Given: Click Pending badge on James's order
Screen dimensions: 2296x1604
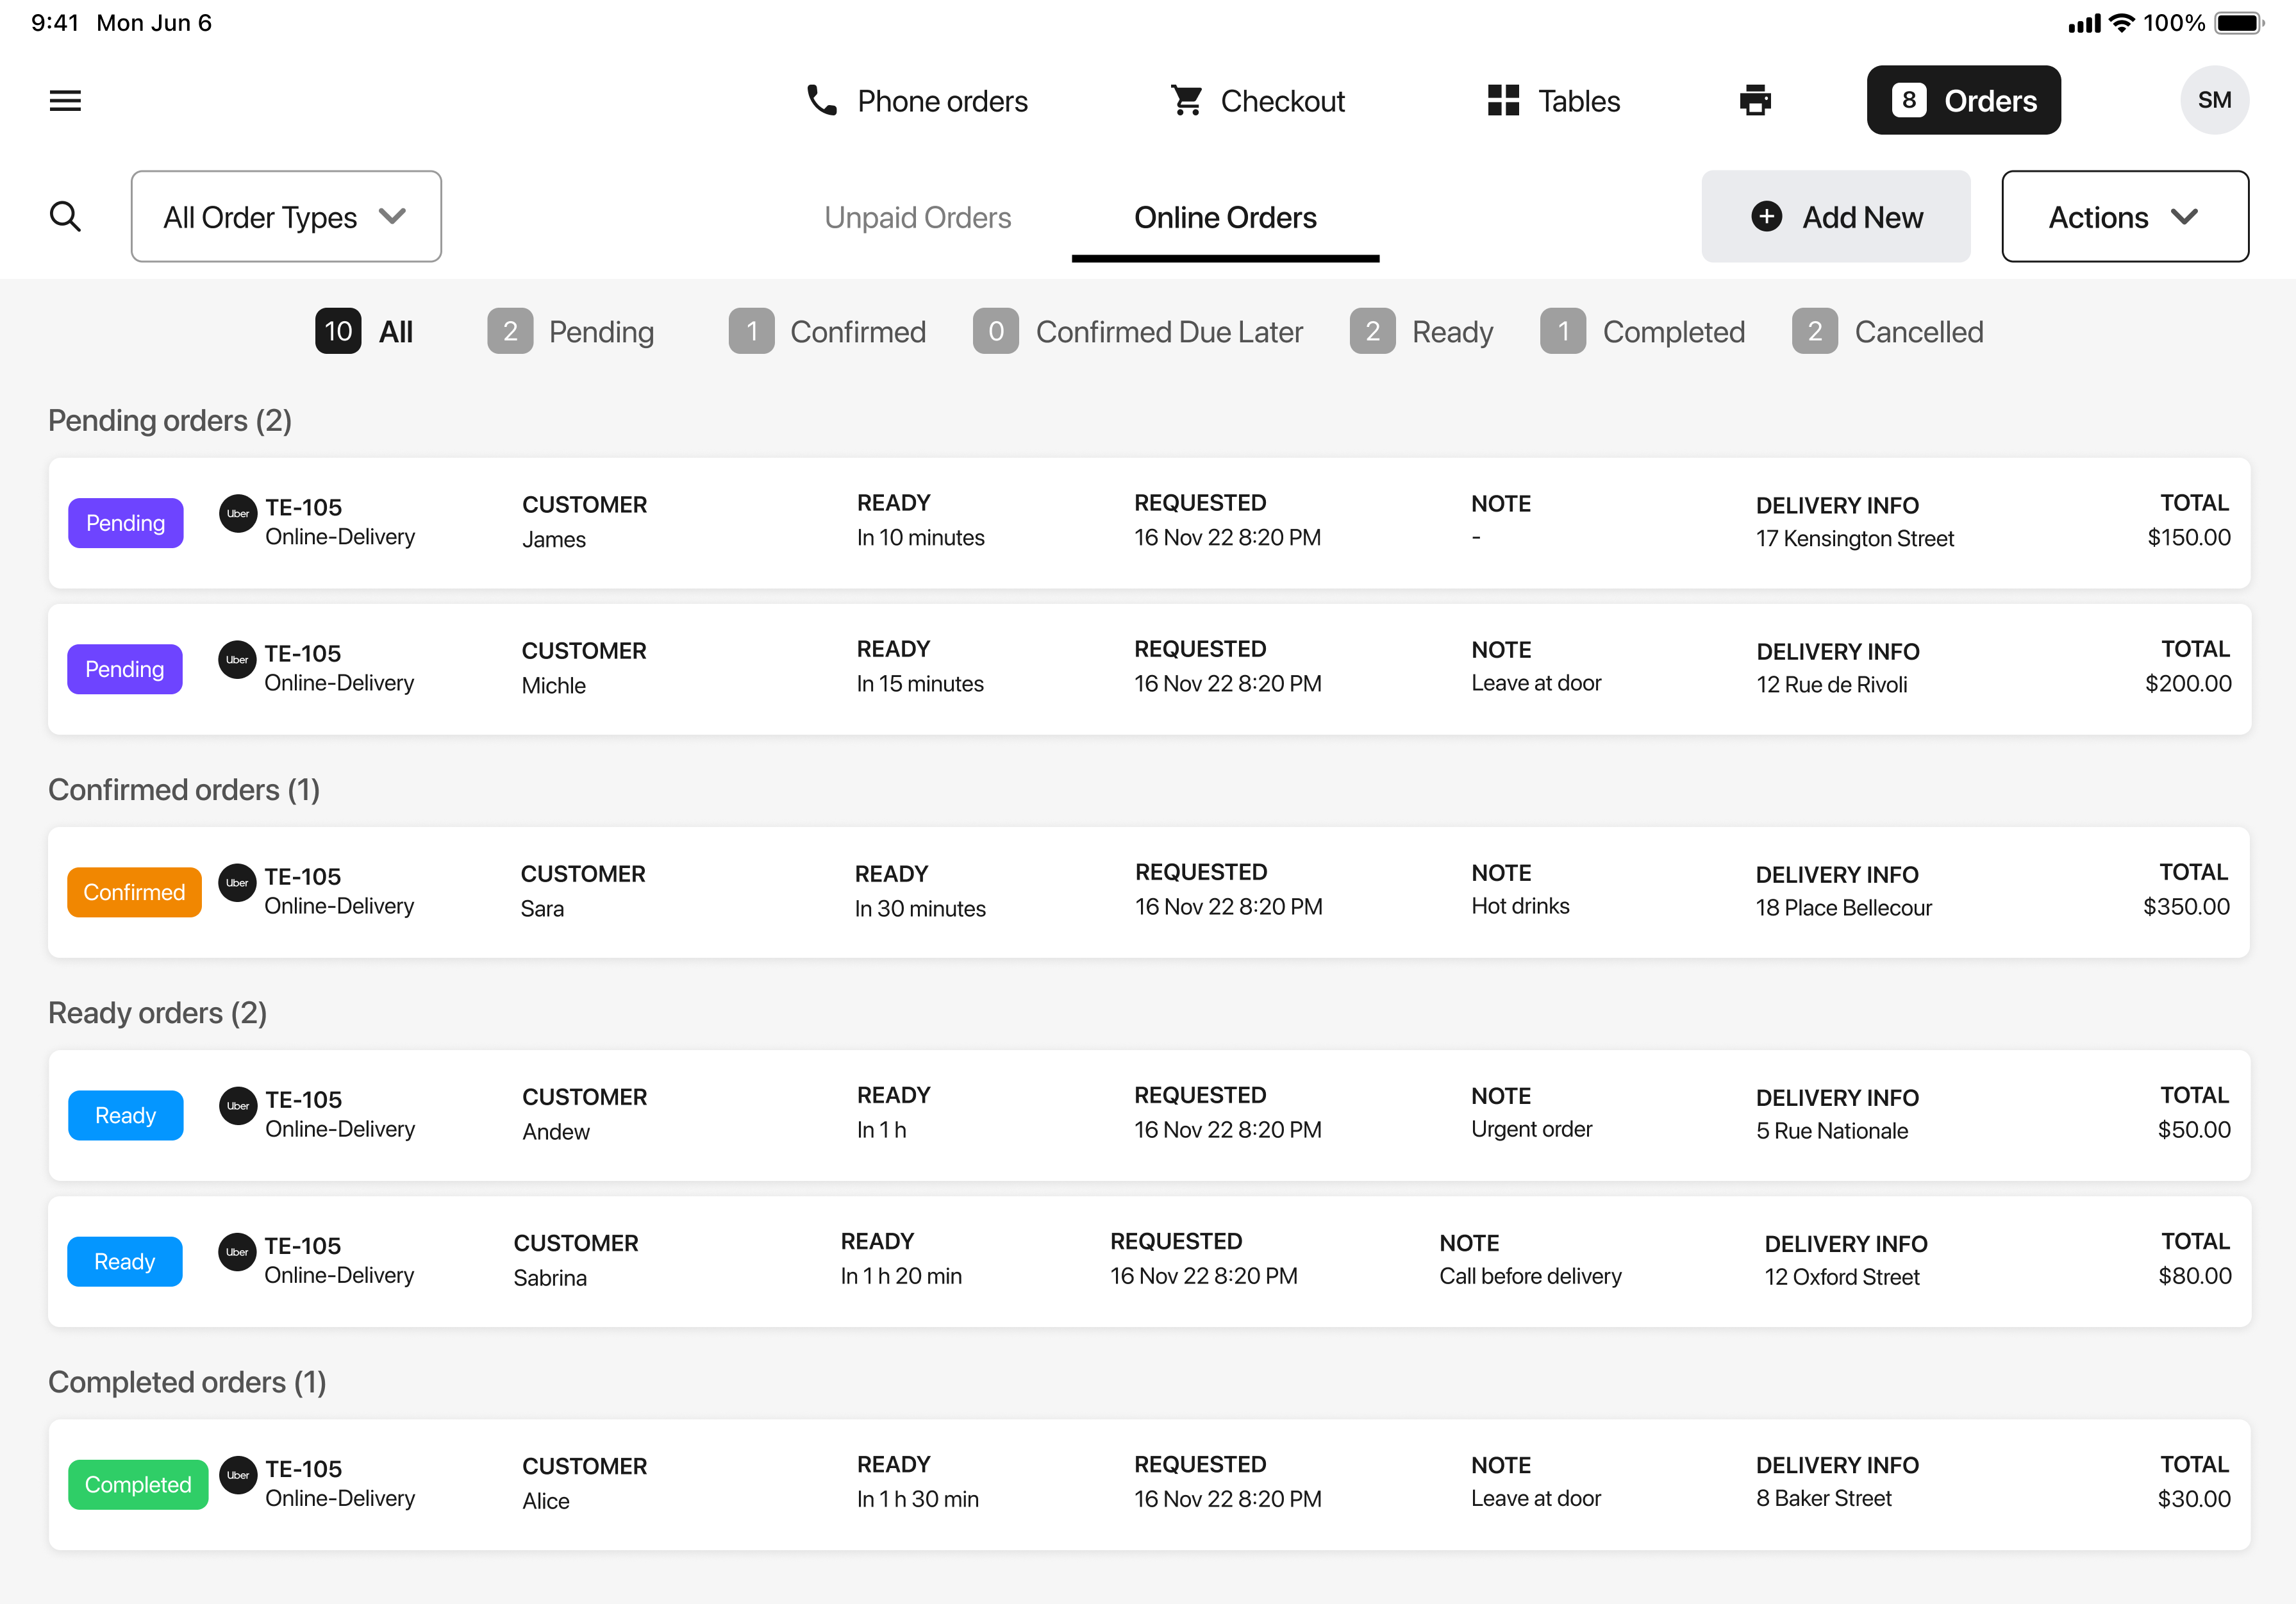Looking at the screenshot, I should pyautogui.click(x=125, y=523).
